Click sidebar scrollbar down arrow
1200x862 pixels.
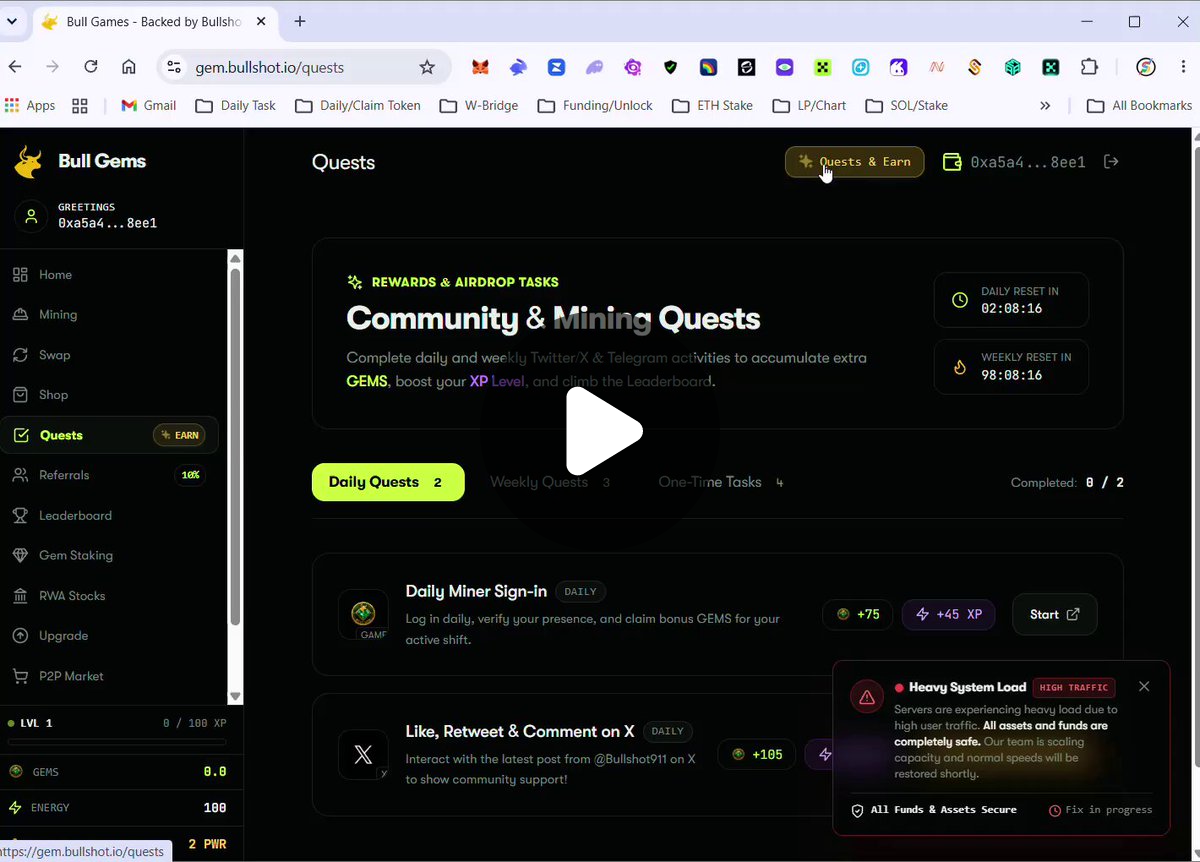235,697
